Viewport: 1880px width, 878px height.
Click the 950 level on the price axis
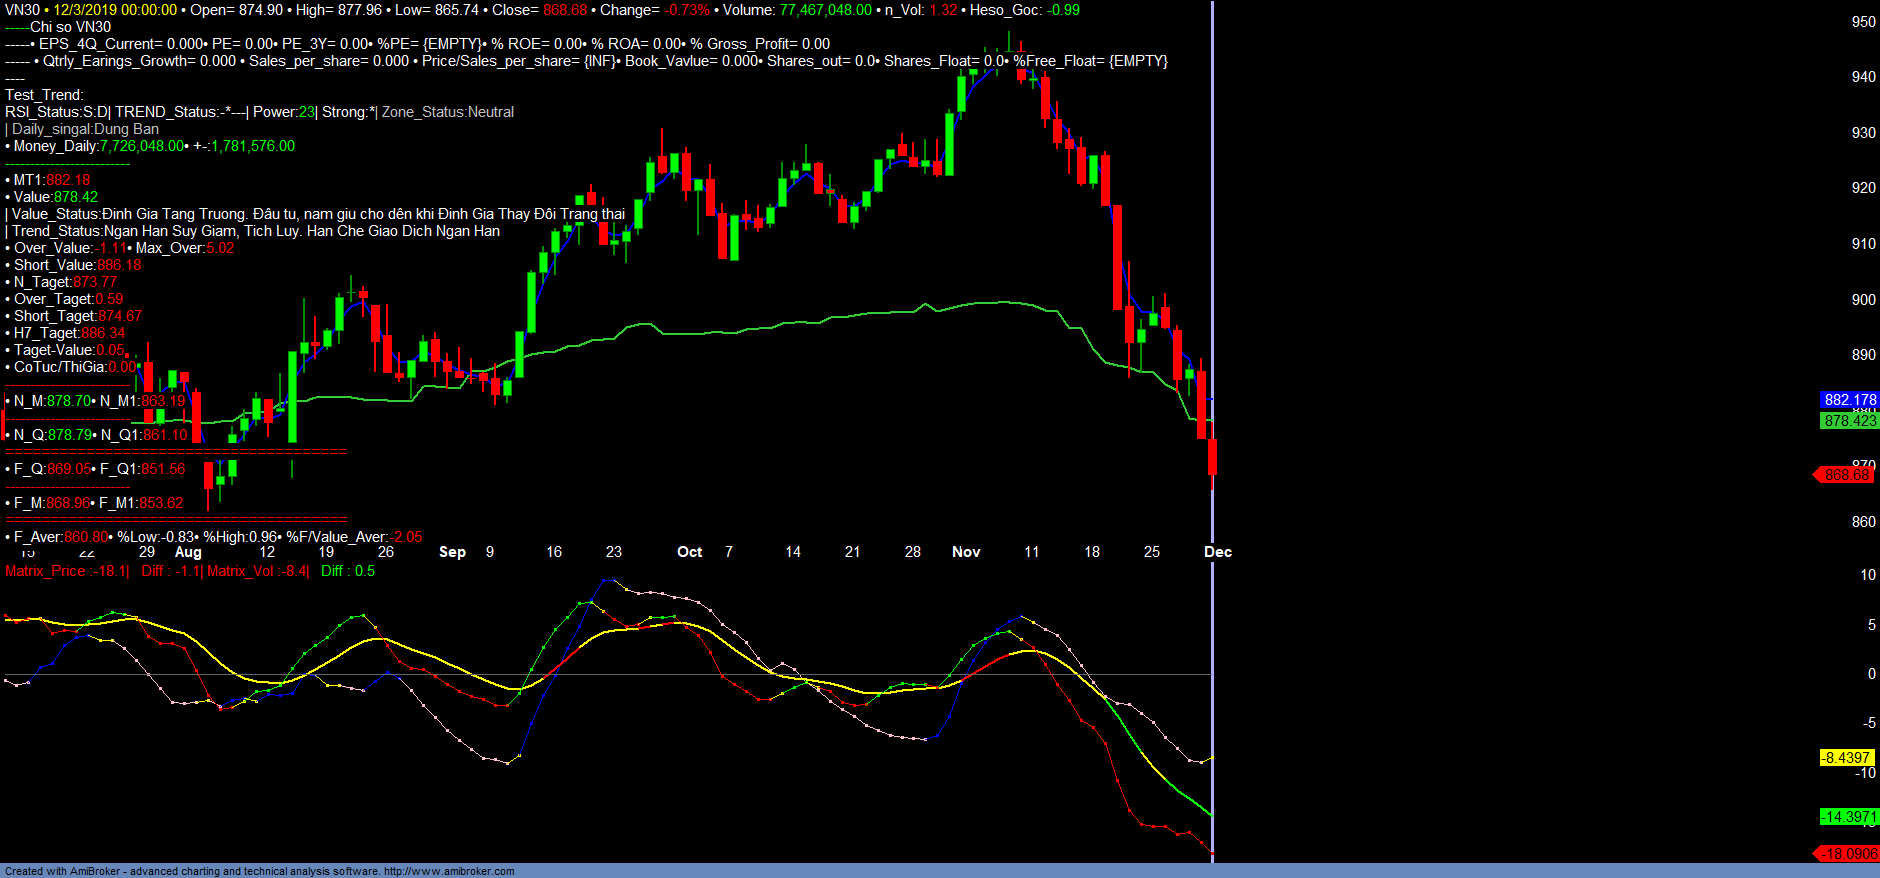1863,22
